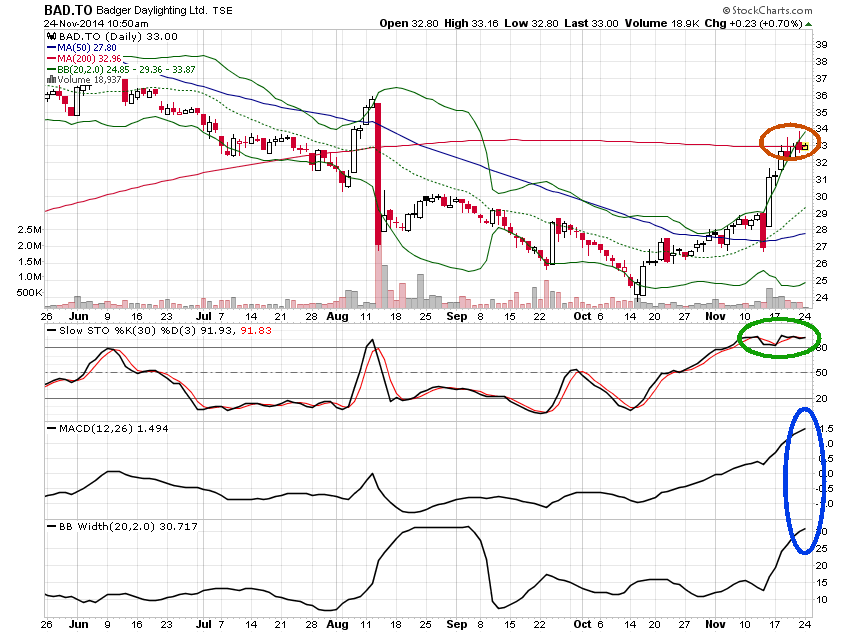Select the BAD.TO (Daily) 33.00 legend entry

118,36
